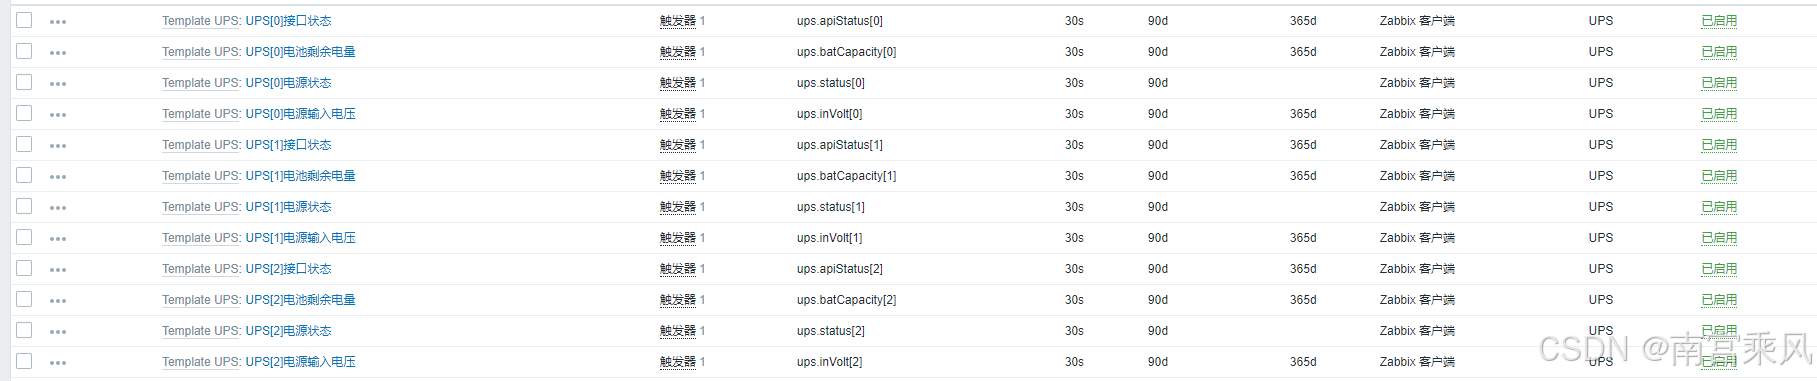Open the UPS[0]电池剩余电量 item link
Image resolution: width=1817 pixels, height=381 pixels.
[x=301, y=52]
